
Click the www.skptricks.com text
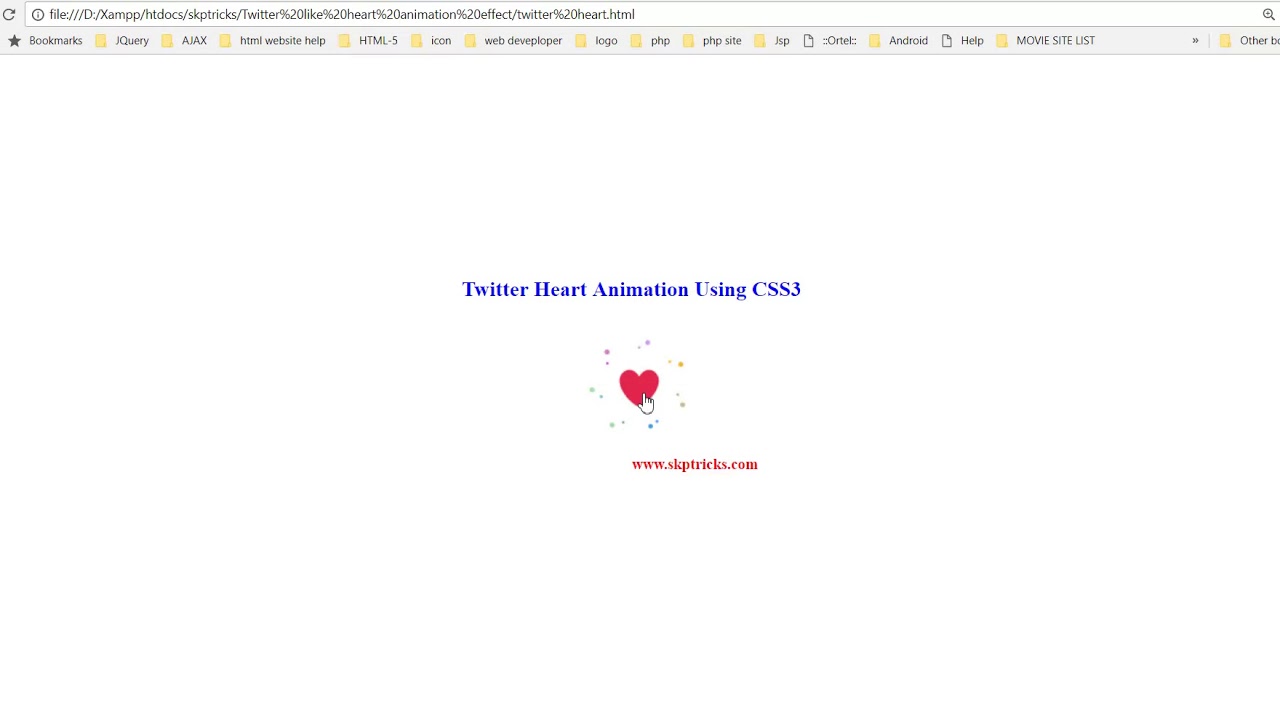(695, 464)
